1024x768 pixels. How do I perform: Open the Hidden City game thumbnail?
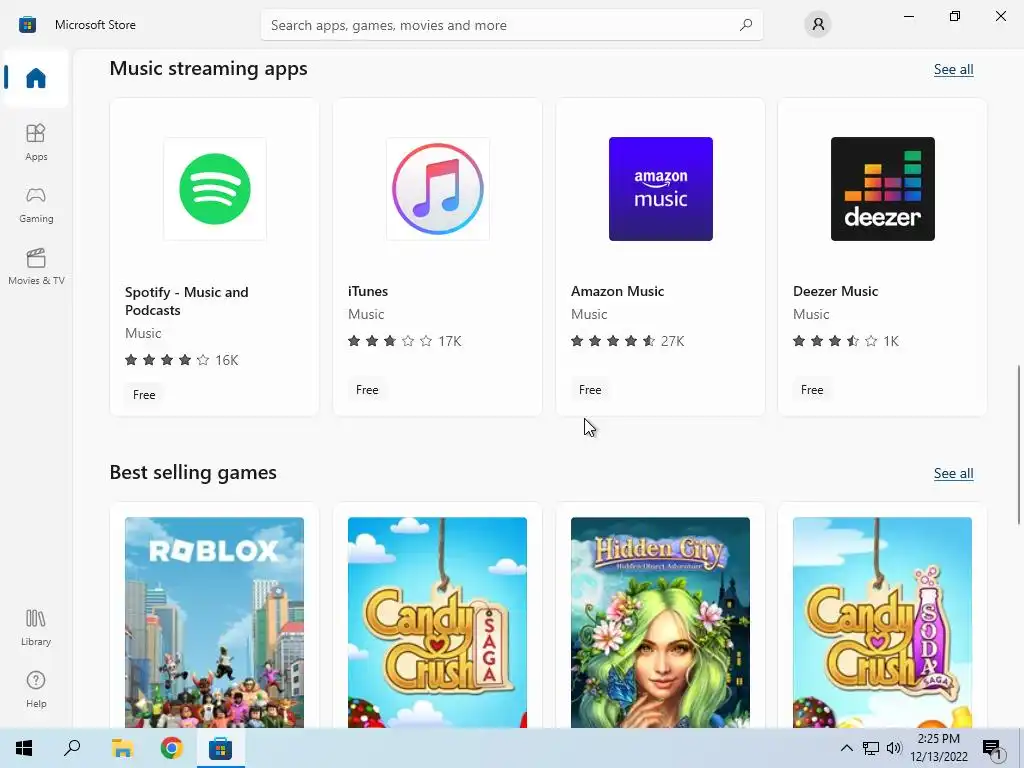tap(660, 622)
